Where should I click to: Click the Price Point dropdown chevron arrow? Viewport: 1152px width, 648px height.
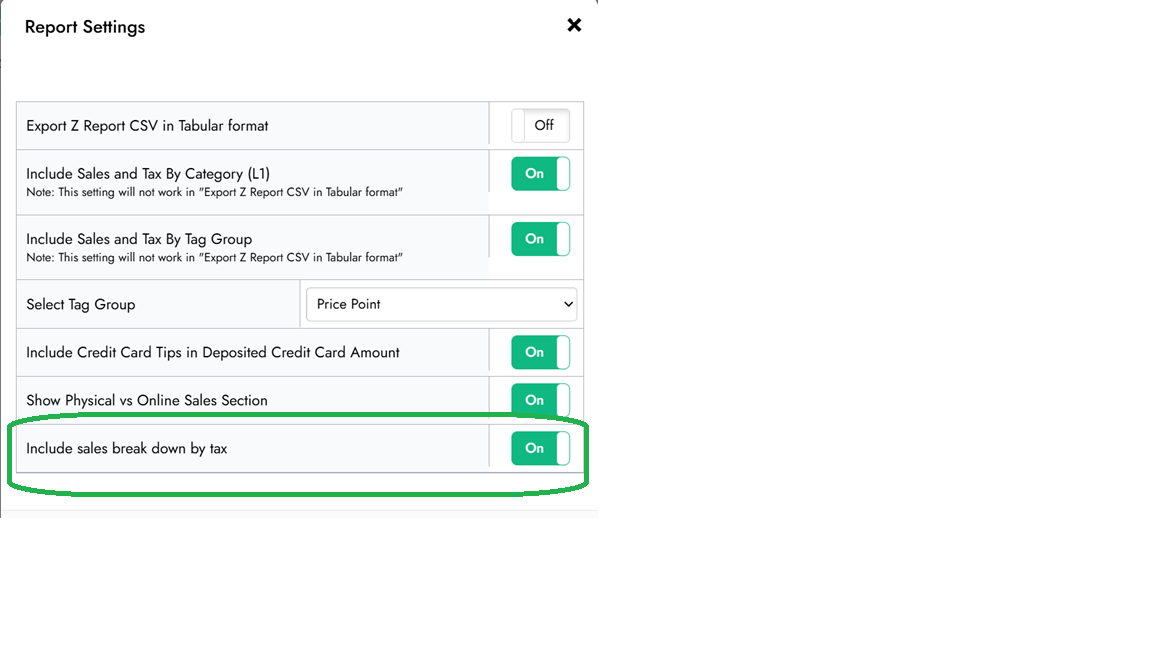click(568, 304)
